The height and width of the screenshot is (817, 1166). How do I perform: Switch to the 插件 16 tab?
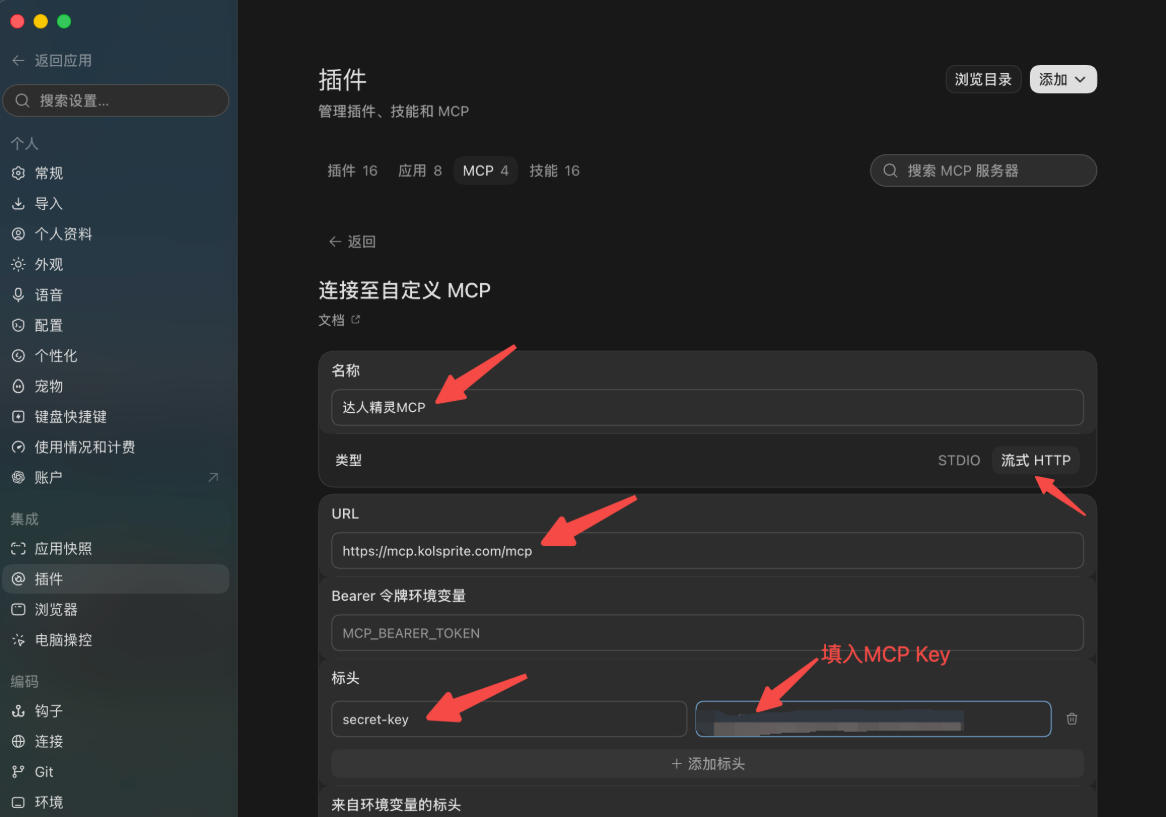pos(352,171)
